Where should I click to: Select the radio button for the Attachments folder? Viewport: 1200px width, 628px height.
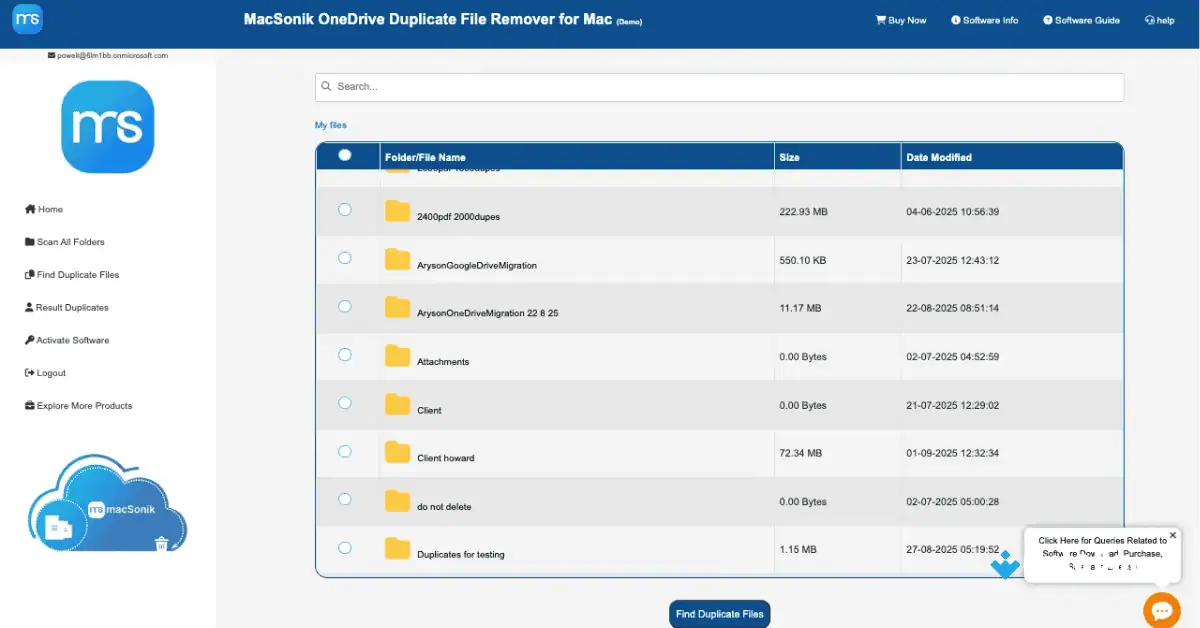click(344, 354)
